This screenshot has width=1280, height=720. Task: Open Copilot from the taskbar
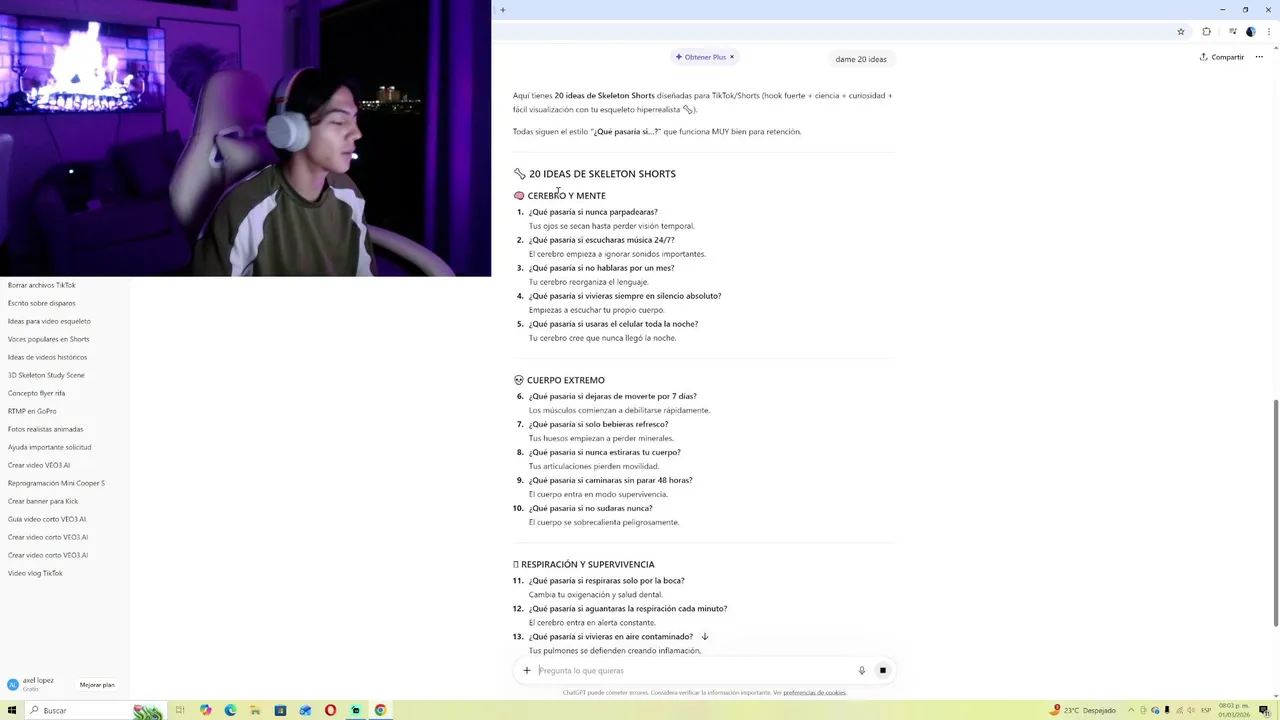point(205,710)
